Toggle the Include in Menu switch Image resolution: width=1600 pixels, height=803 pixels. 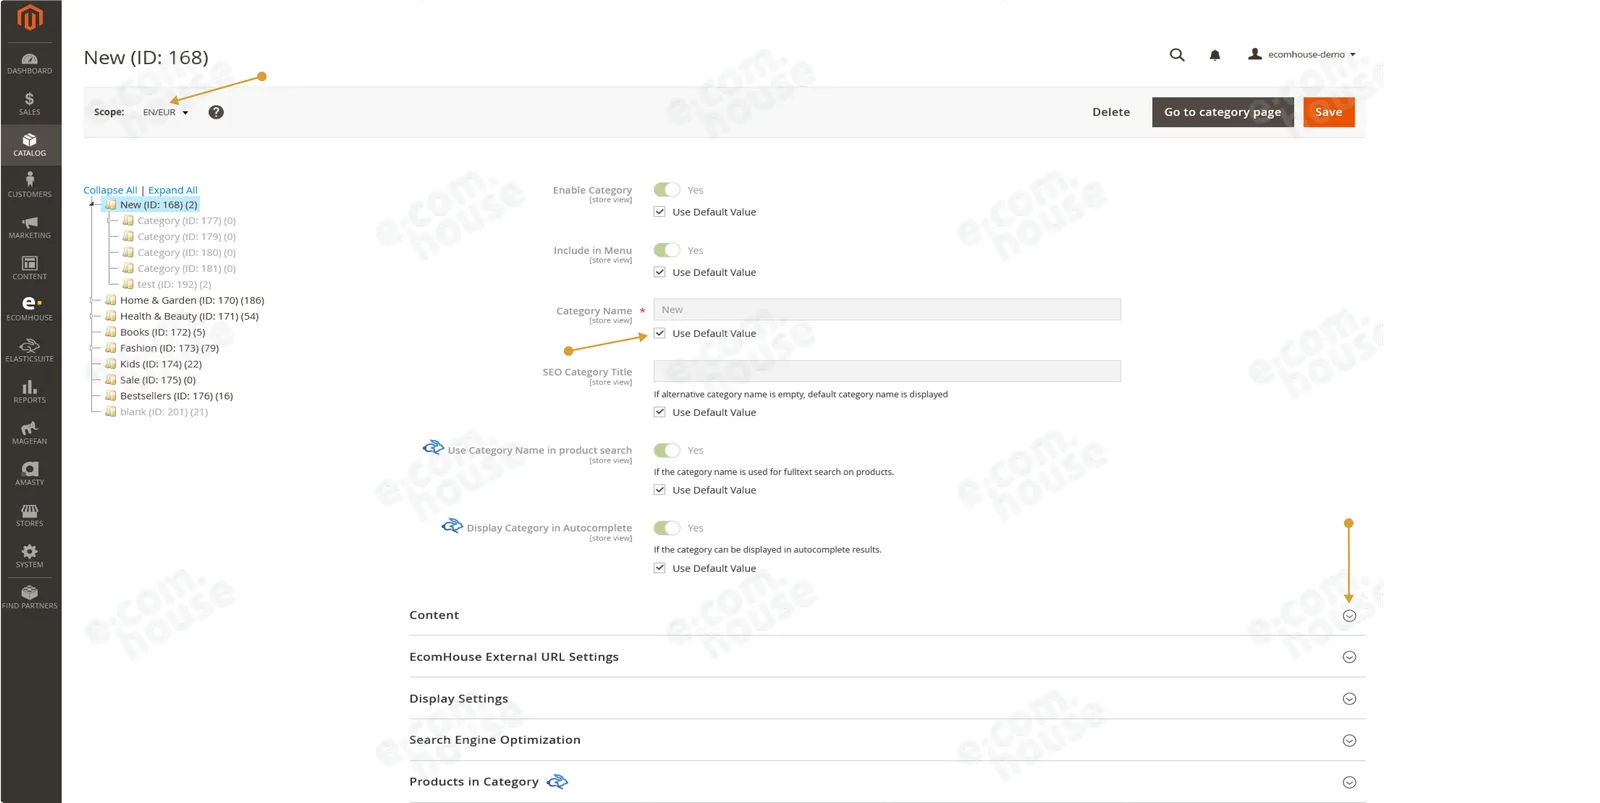point(667,250)
